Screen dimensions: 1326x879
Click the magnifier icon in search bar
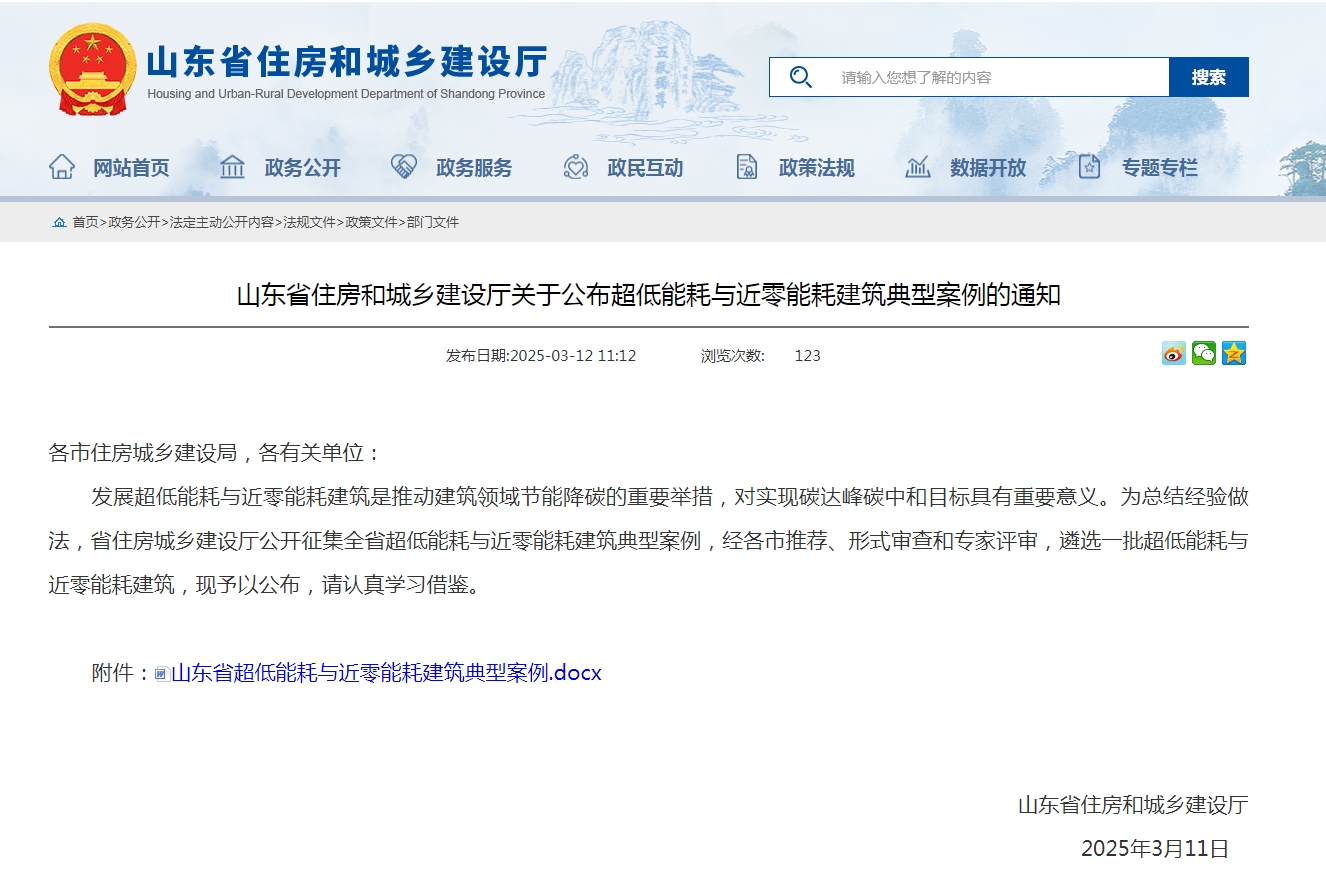pos(800,77)
